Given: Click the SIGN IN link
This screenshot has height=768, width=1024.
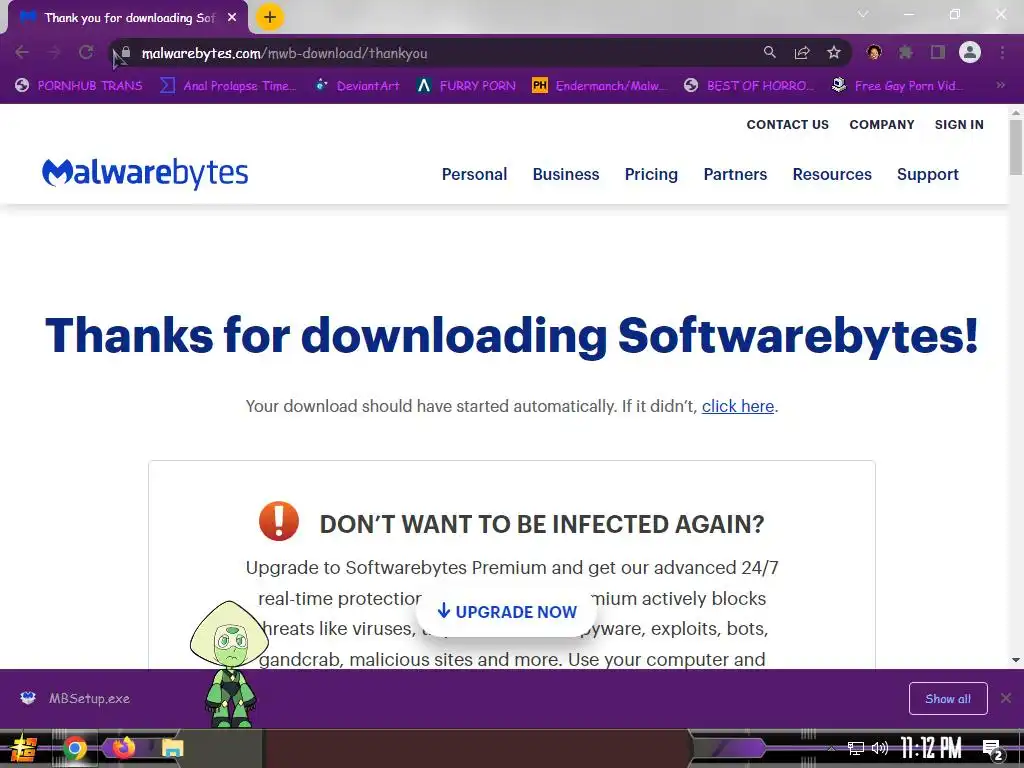Looking at the screenshot, I should click(959, 125).
